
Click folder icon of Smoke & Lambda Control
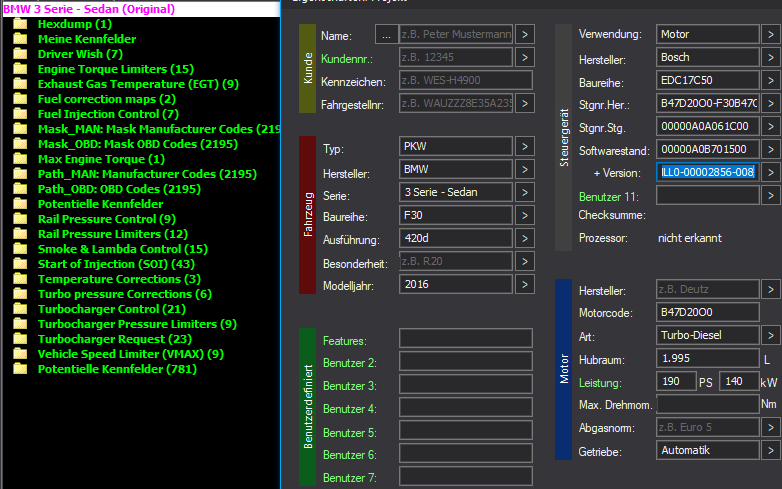[x=20, y=249]
